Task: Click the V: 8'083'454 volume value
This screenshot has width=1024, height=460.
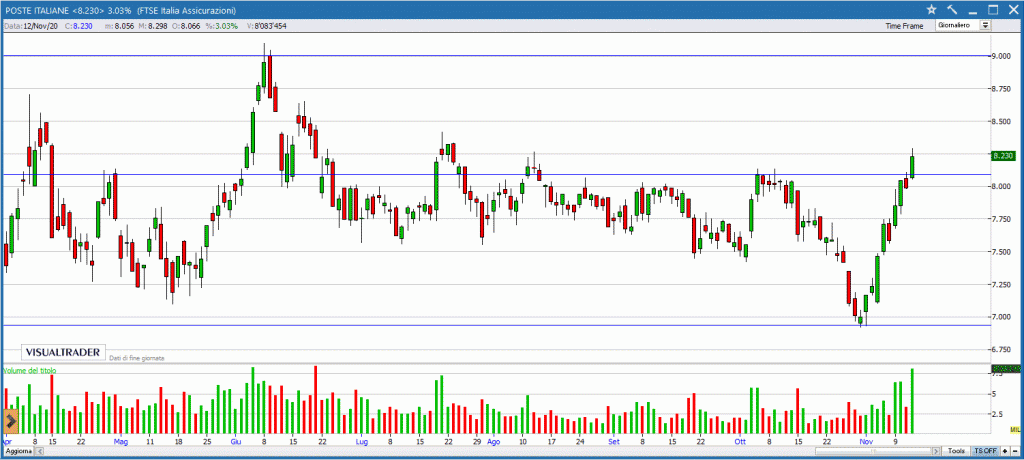Action: point(267,25)
